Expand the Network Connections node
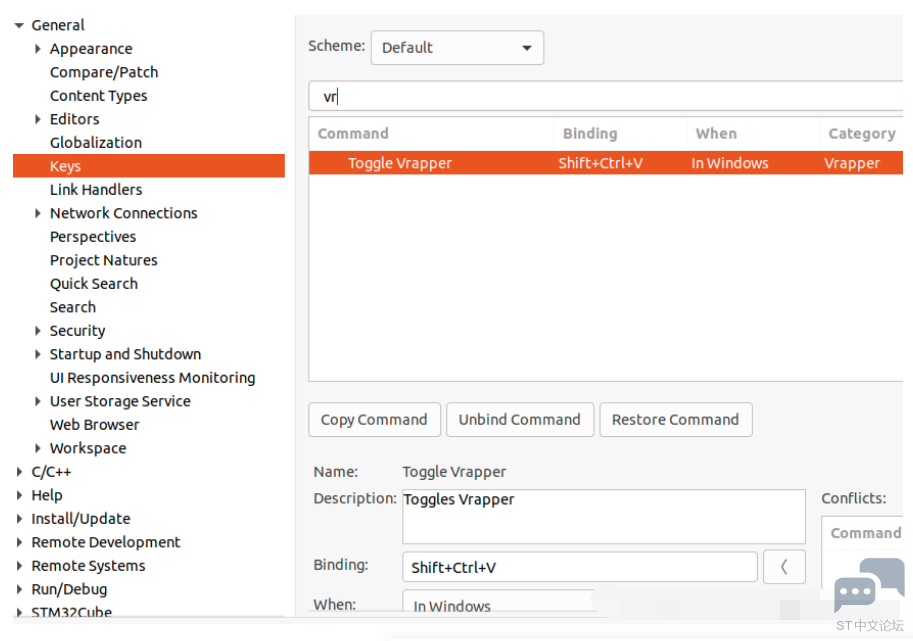 38,213
